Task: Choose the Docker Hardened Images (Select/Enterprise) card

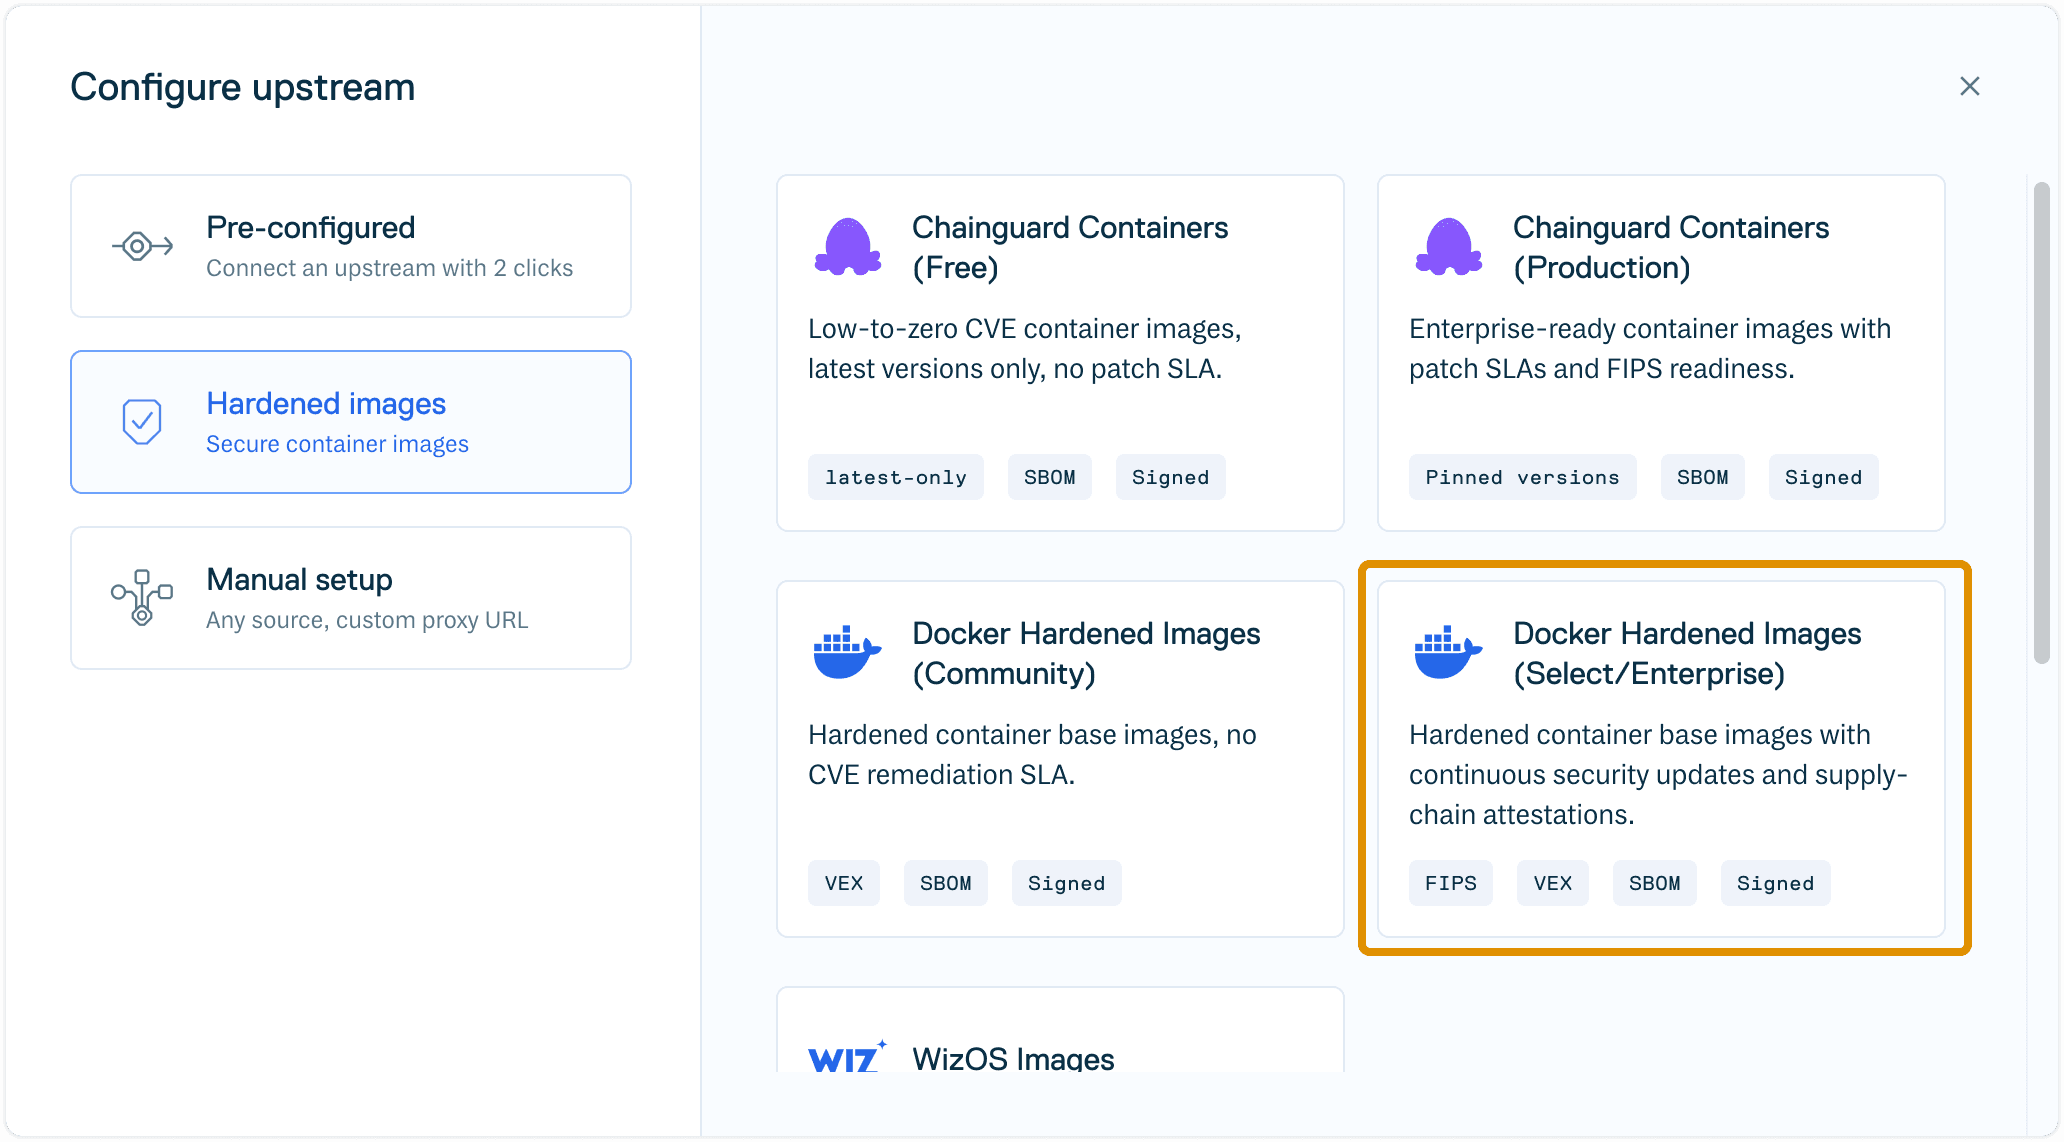Action: [1661, 759]
